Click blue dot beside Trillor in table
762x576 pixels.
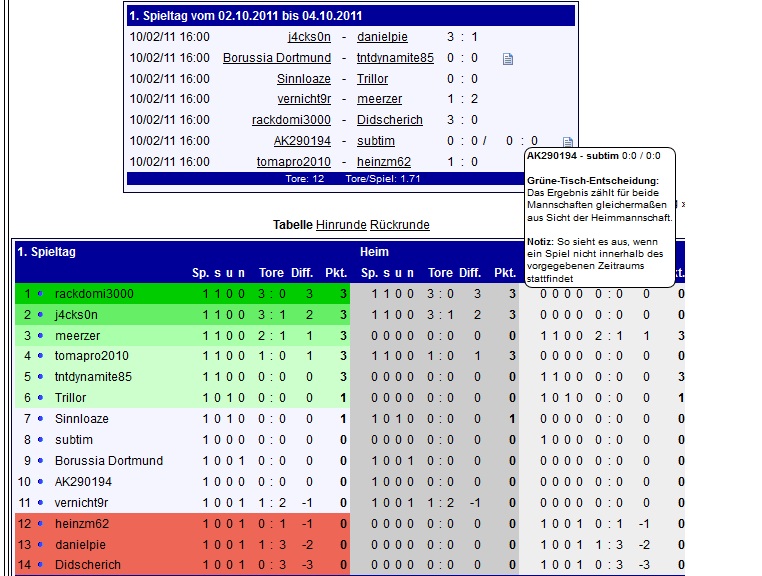[40, 398]
